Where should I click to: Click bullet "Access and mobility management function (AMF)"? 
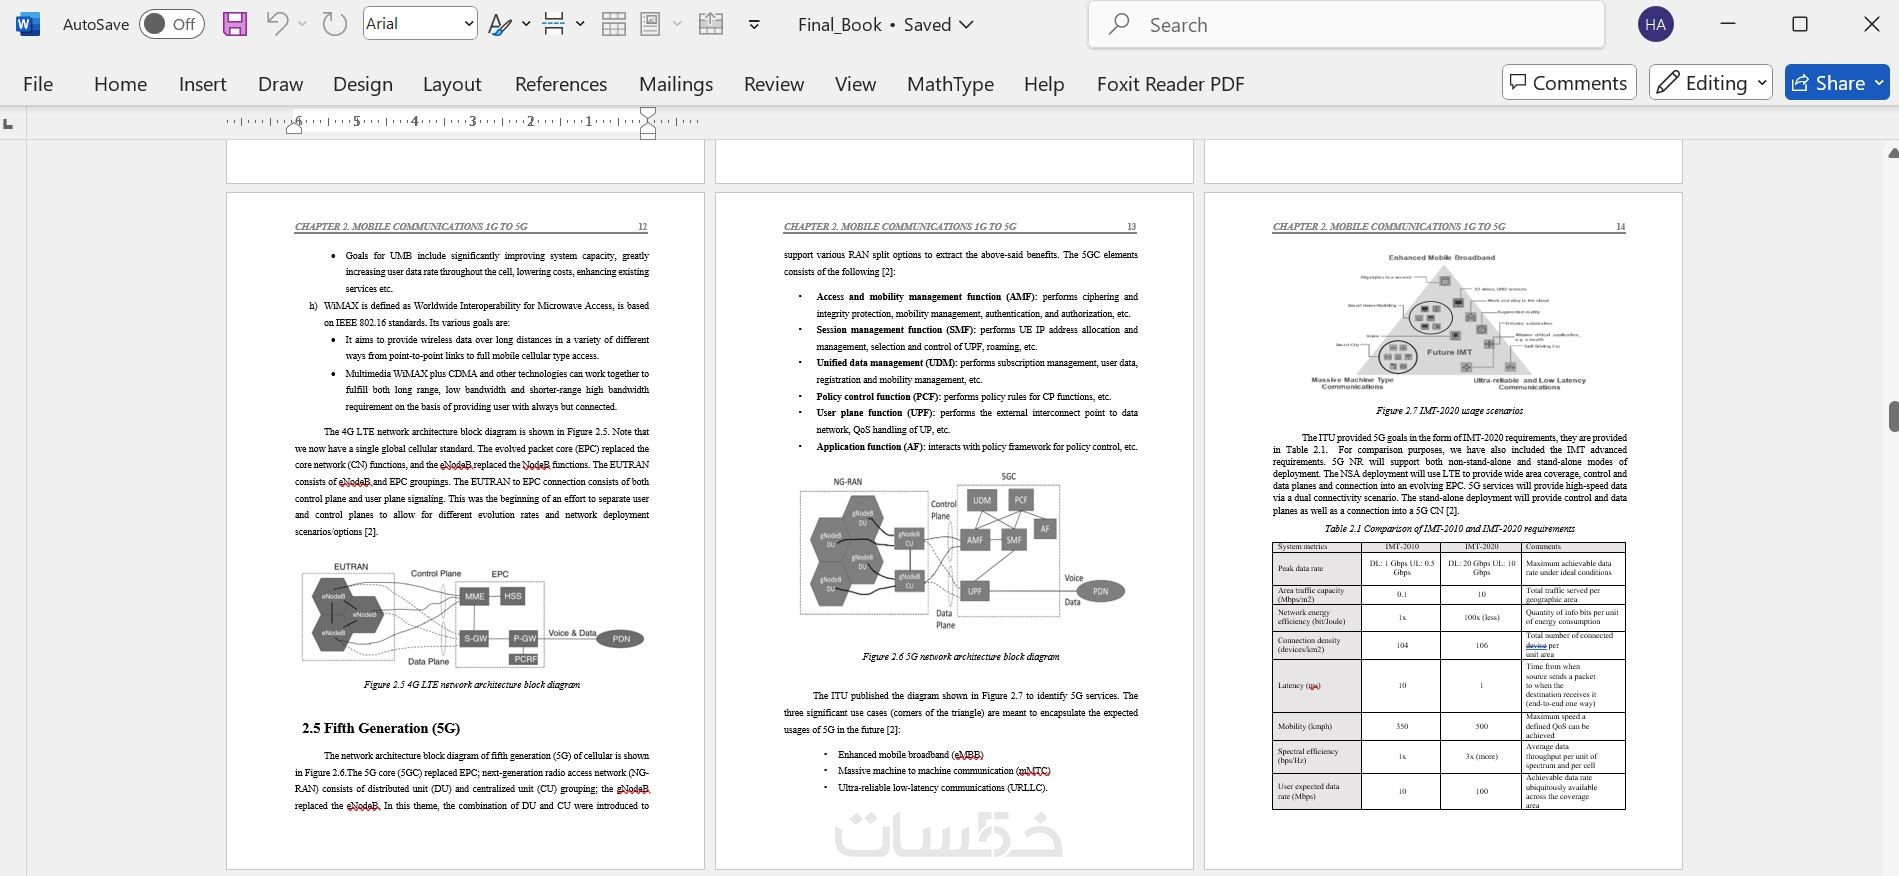point(926,297)
